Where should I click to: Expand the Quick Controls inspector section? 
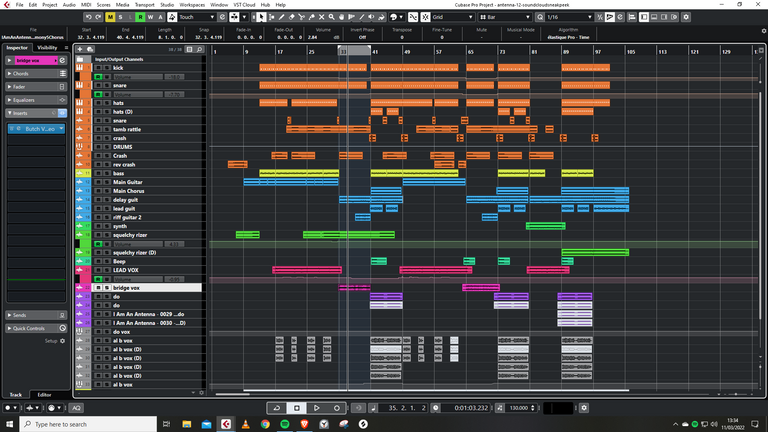pos(36,328)
